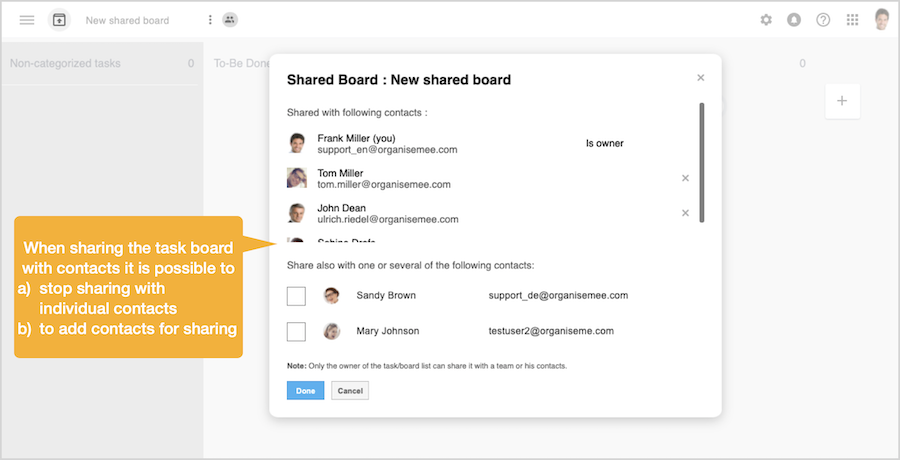Click 'Shared Board : New shared board' heading
This screenshot has width=900, height=460.
pyautogui.click(x=399, y=80)
